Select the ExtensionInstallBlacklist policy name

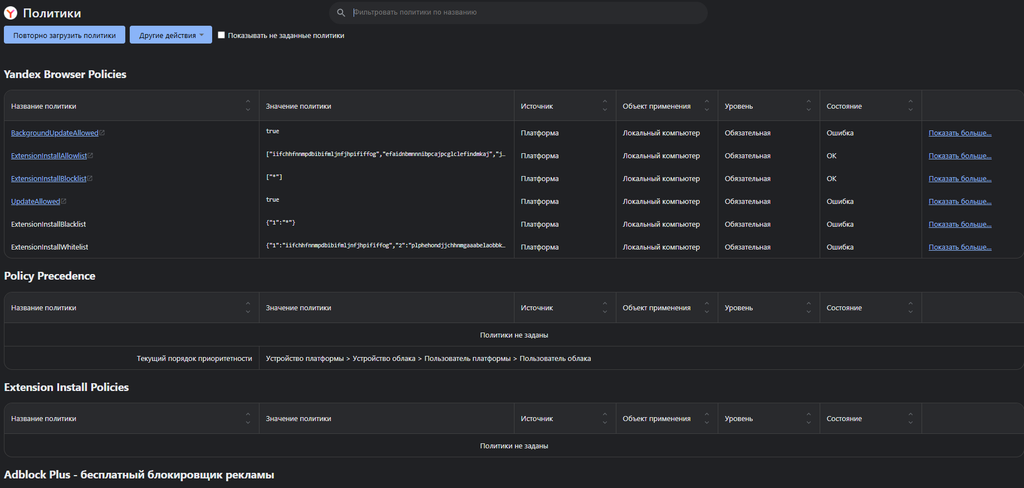click(x=49, y=224)
